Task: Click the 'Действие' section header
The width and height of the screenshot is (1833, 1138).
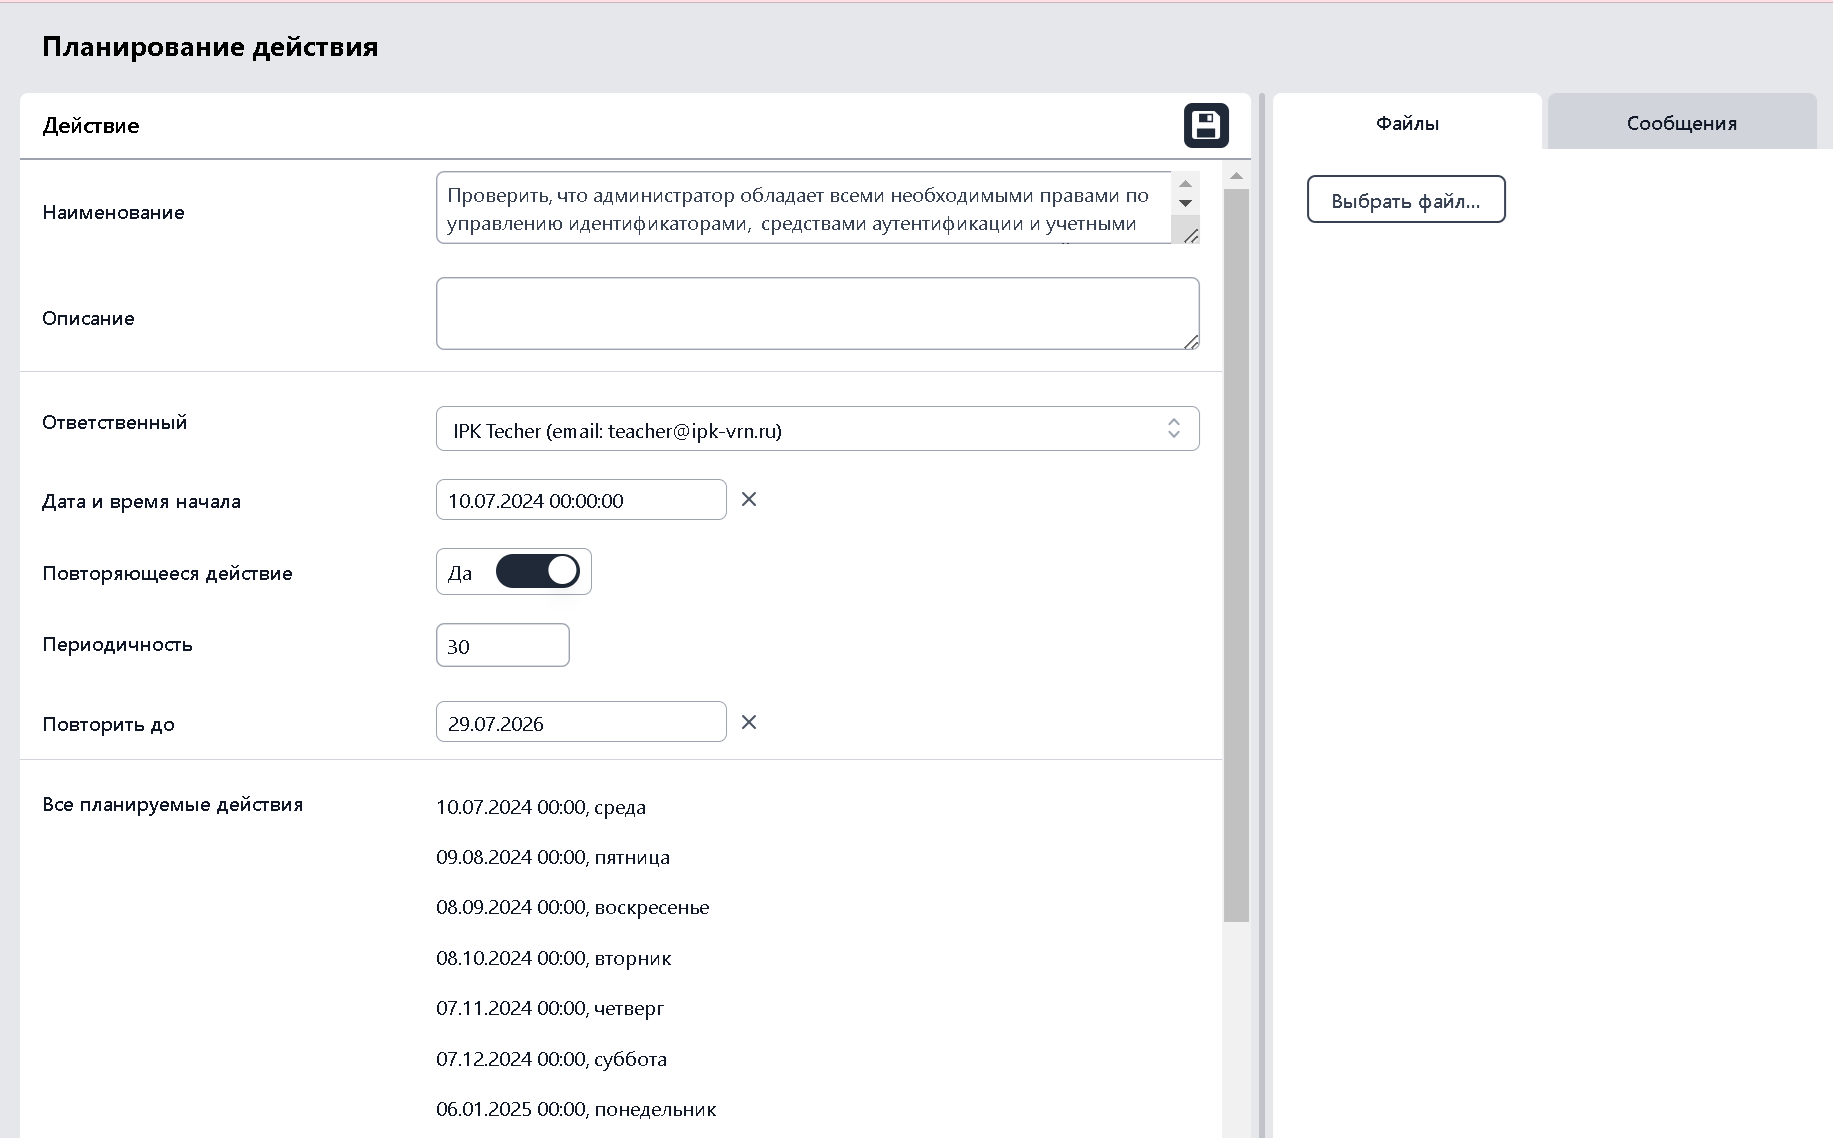Action: pyautogui.click(x=91, y=126)
